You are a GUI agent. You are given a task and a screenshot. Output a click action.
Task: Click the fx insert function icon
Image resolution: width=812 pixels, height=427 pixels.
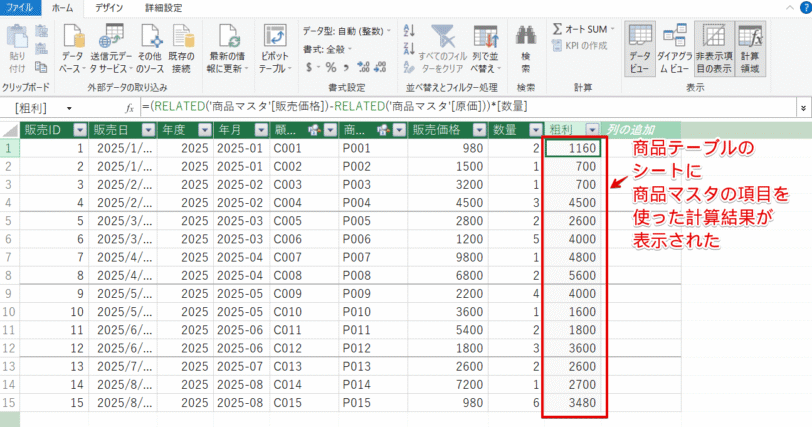(x=129, y=108)
